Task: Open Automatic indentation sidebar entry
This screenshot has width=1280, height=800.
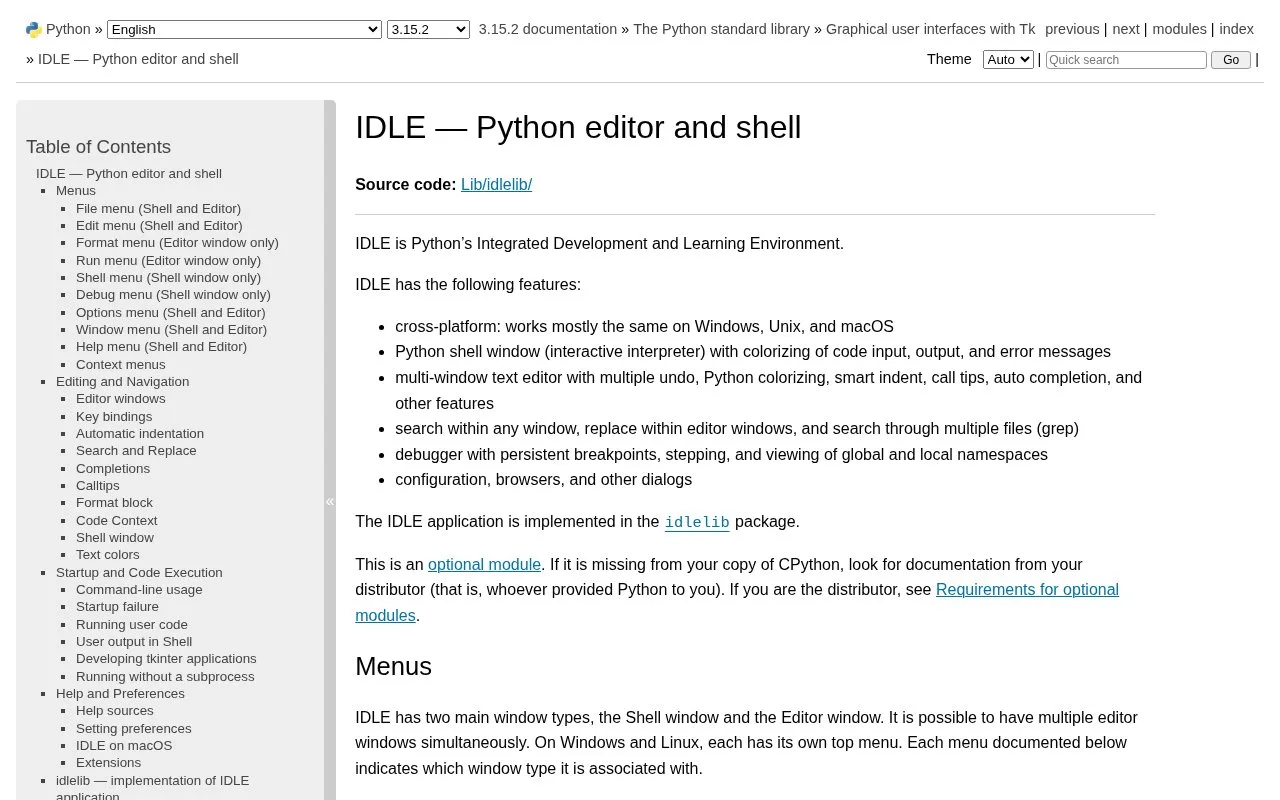Action: point(140,433)
